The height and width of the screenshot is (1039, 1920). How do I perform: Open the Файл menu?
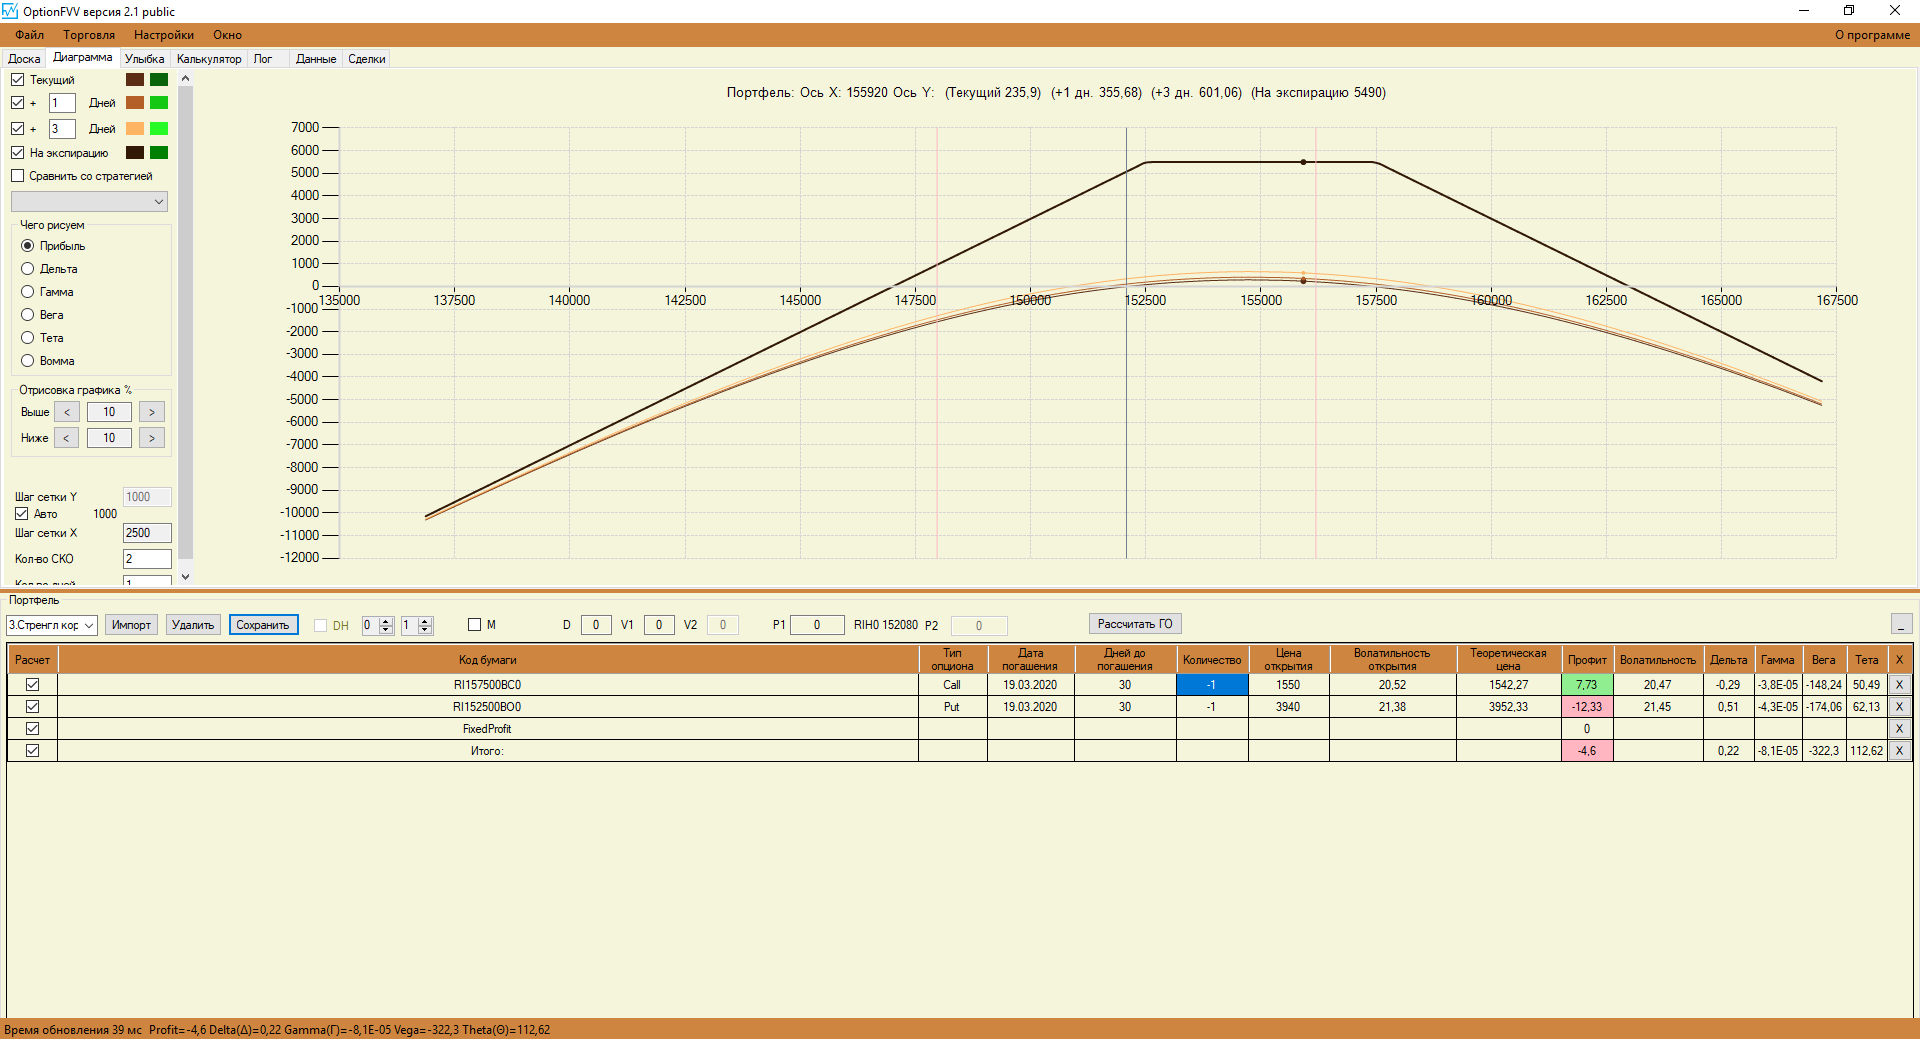(29, 35)
